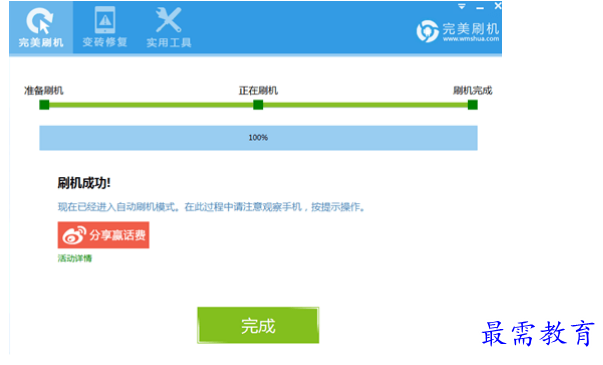Open the 活动详情 link
The image size is (603, 365).
click(75, 258)
